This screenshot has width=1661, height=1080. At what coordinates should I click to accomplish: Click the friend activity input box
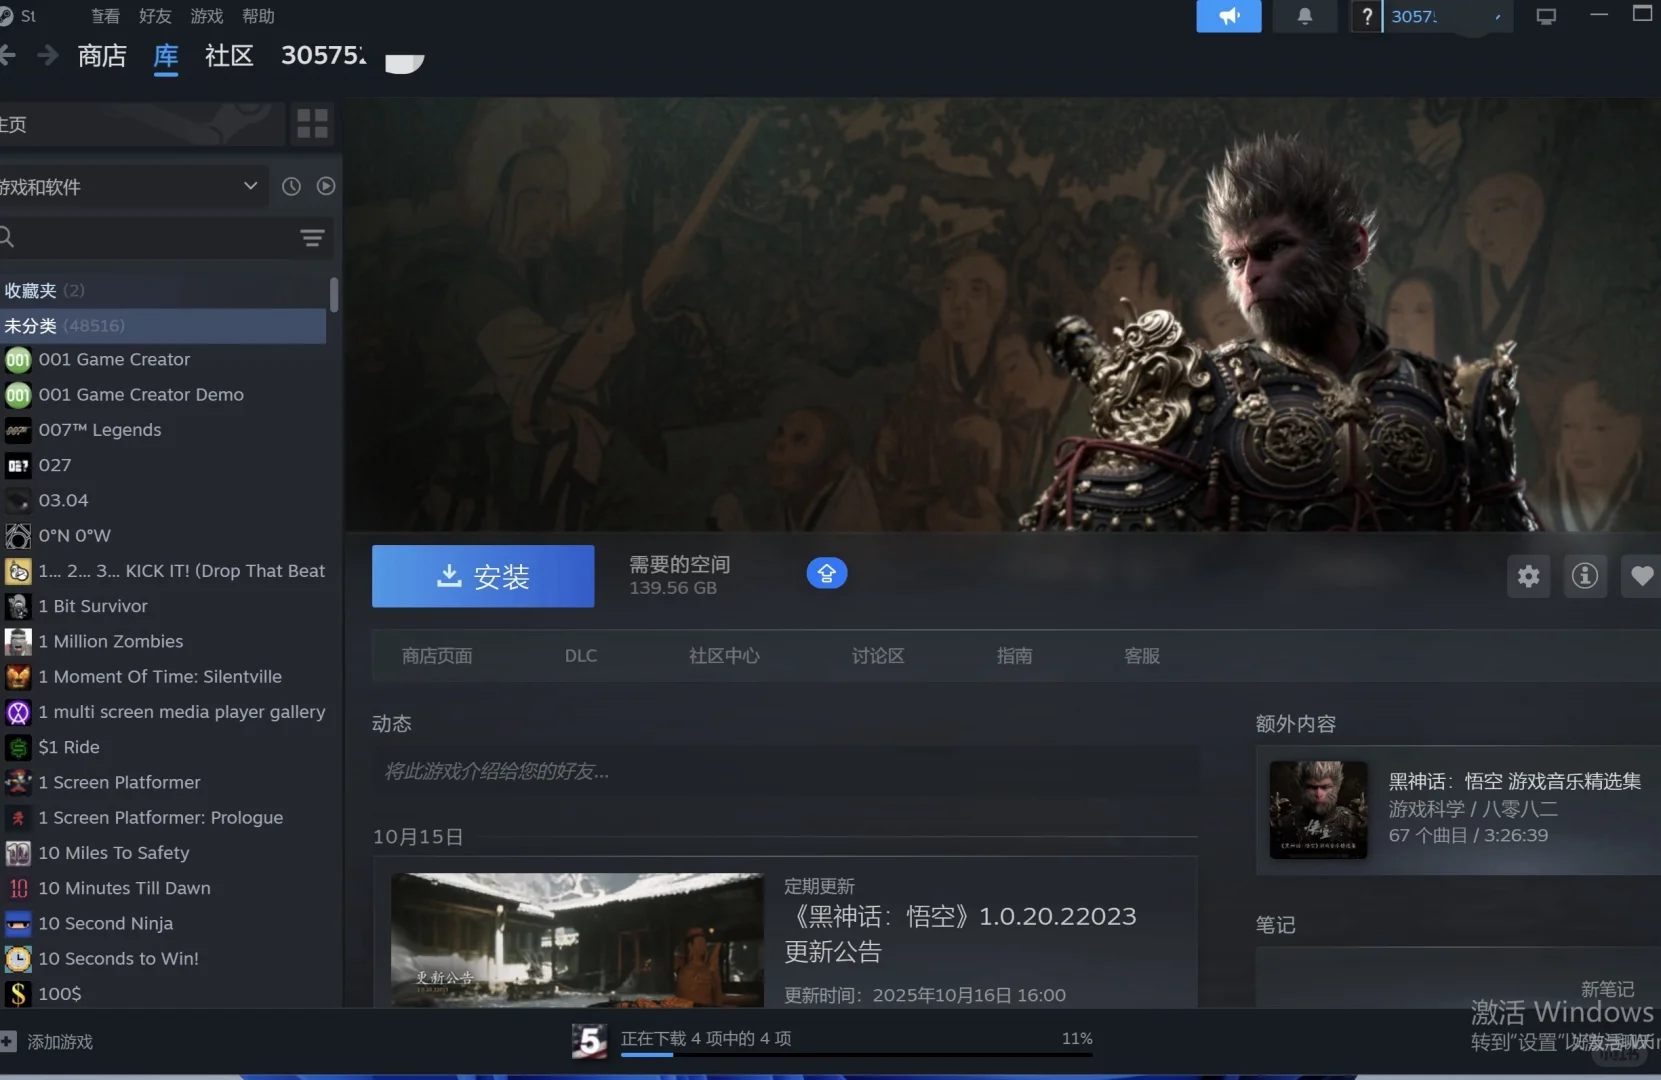coord(785,771)
